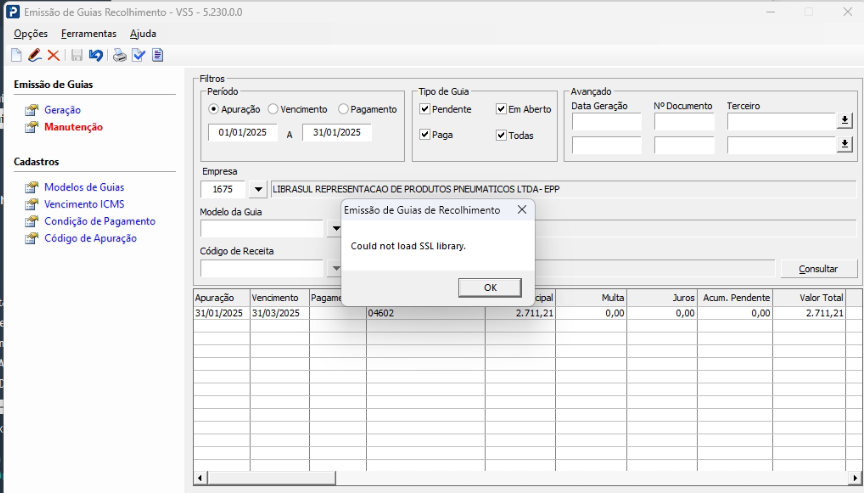
Task: Click the floppy disk save icon
Action: point(77,55)
